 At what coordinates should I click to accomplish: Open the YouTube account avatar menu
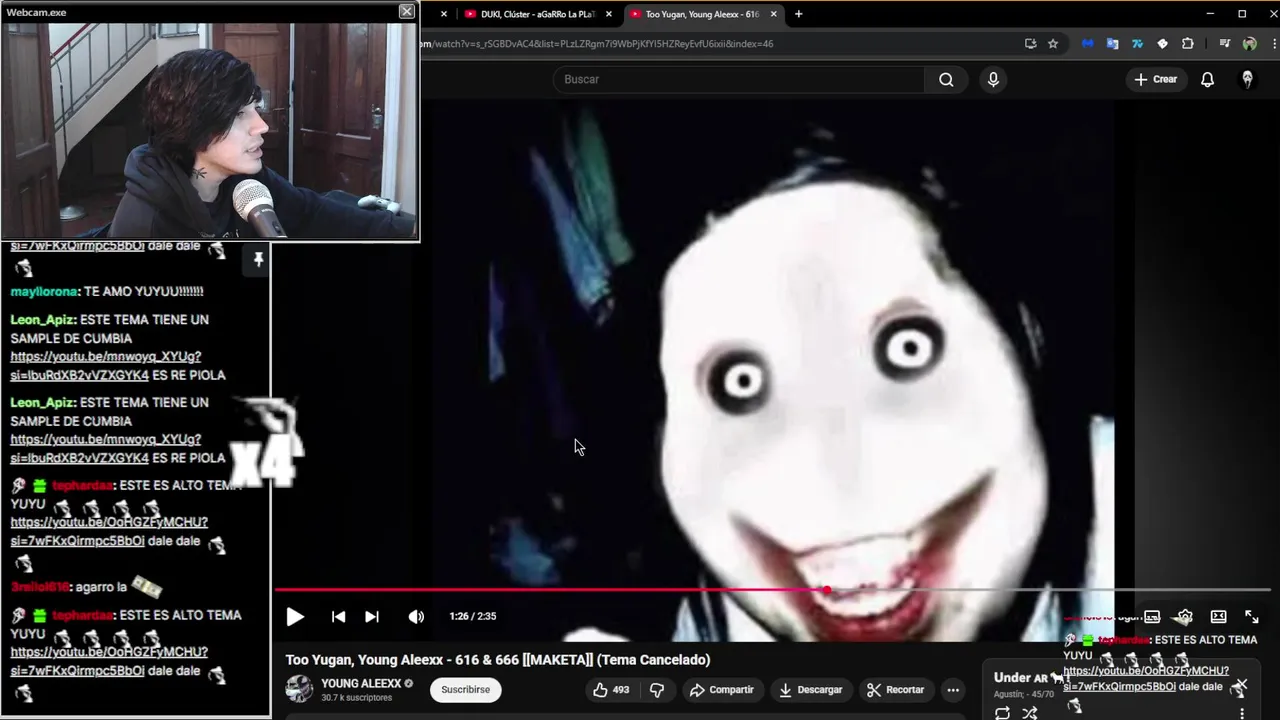pos(1247,79)
